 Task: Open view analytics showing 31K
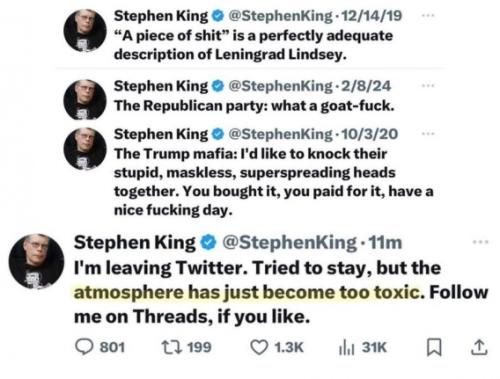click(x=346, y=347)
